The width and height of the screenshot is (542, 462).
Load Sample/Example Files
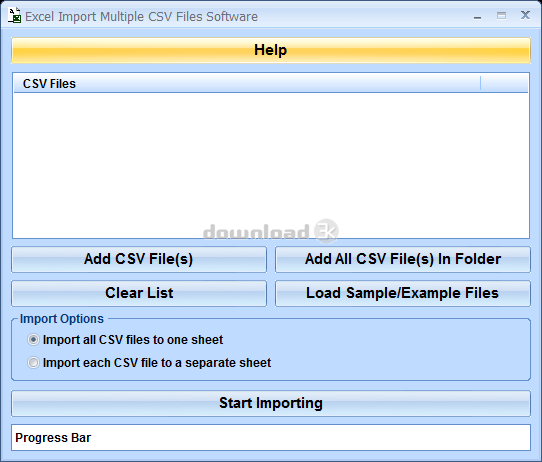tap(403, 293)
